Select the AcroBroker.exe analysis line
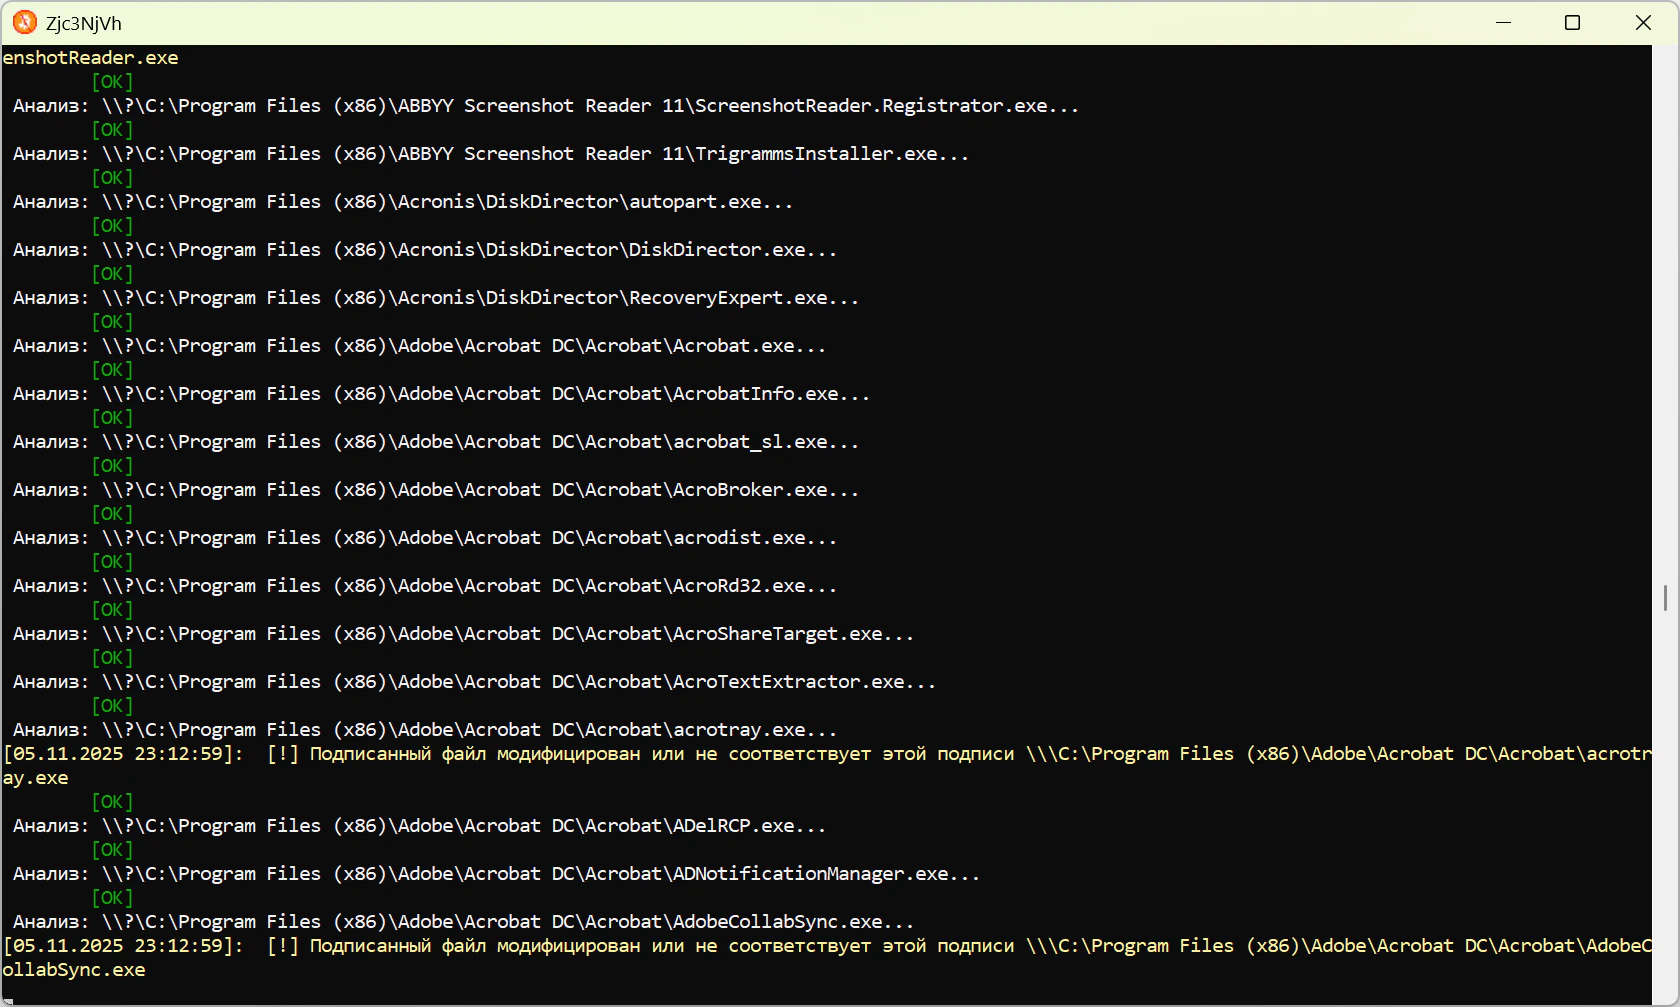The width and height of the screenshot is (1680, 1007). coord(435,490)
